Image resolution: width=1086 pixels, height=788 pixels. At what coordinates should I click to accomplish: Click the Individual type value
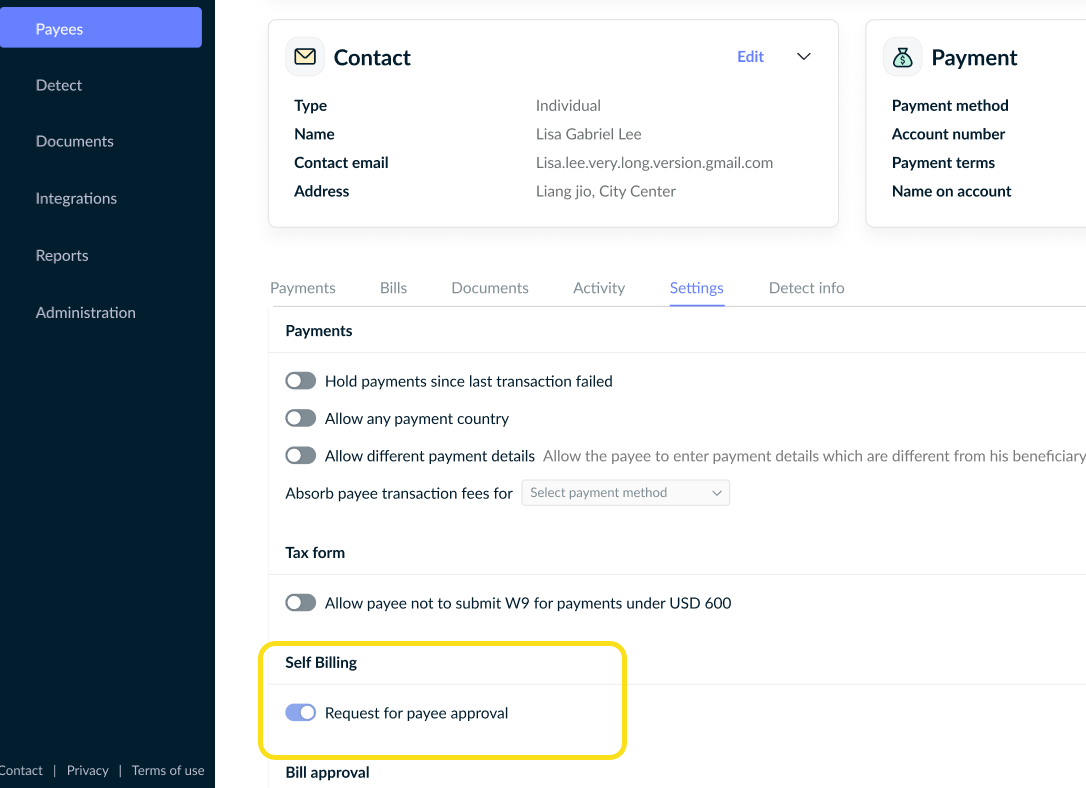568,105
